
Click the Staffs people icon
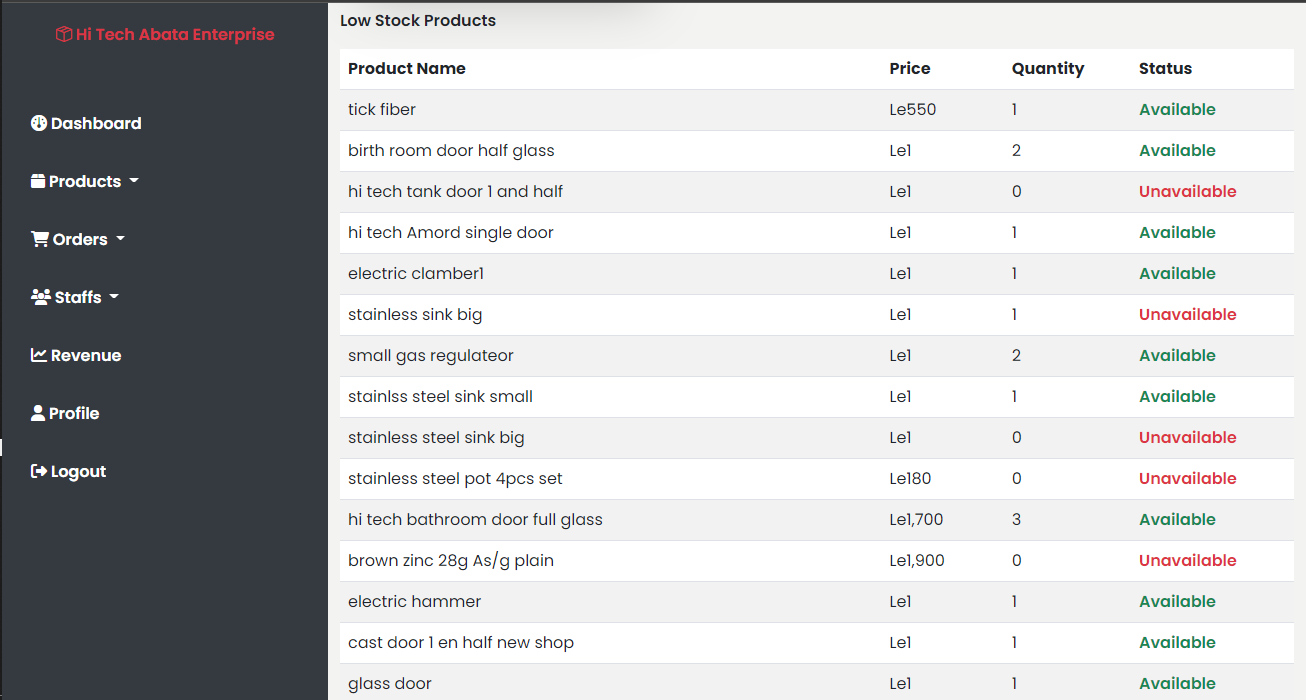click(41, 298)
